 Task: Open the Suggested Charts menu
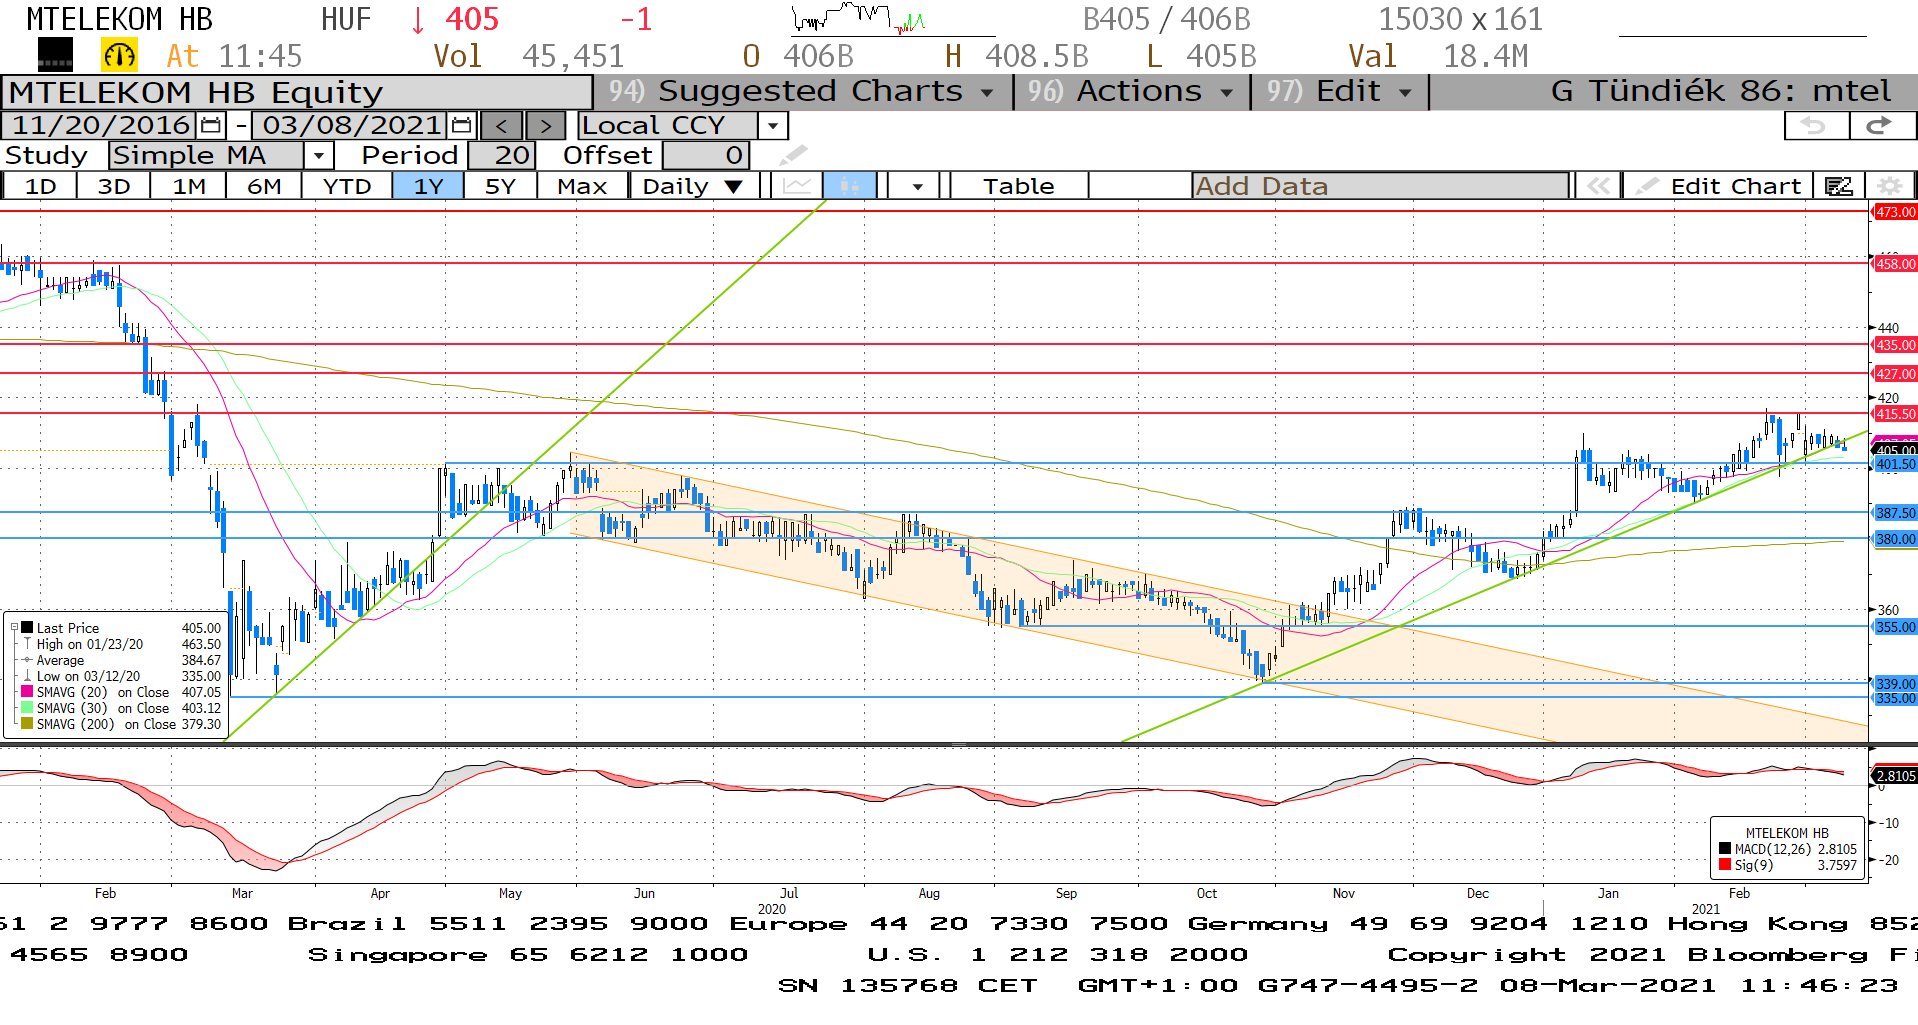pos(802,91)
